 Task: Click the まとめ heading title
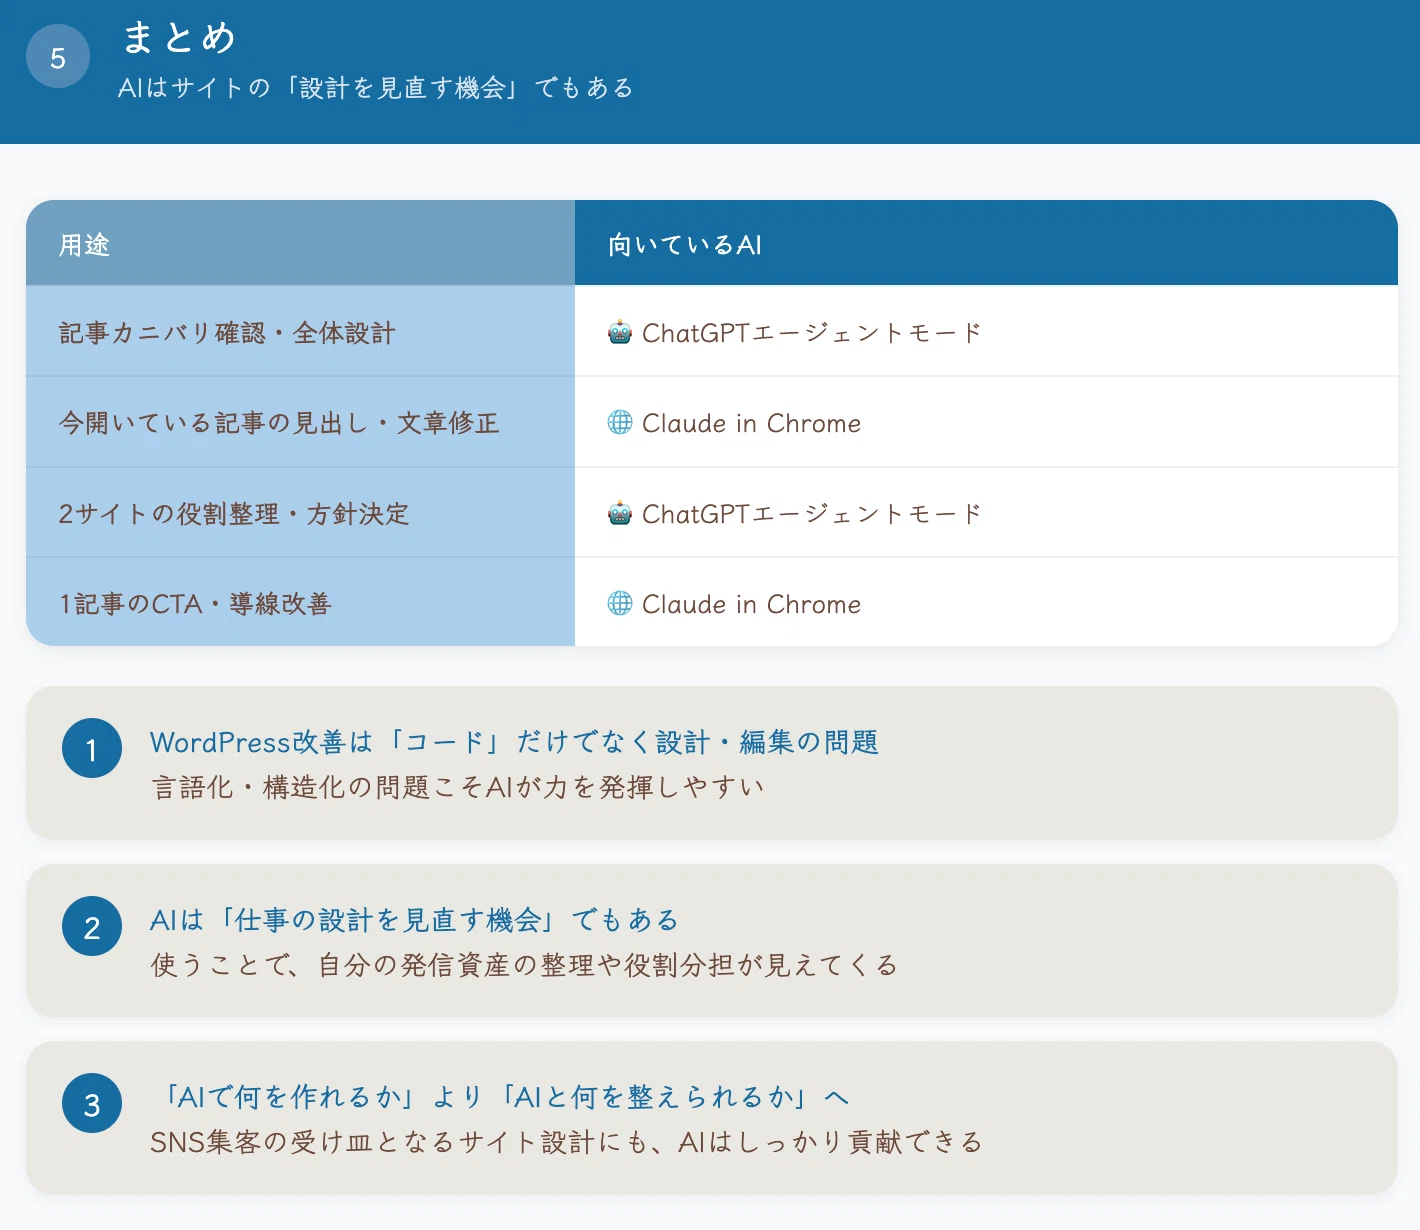pyautogui.click(x=179, y=37)
